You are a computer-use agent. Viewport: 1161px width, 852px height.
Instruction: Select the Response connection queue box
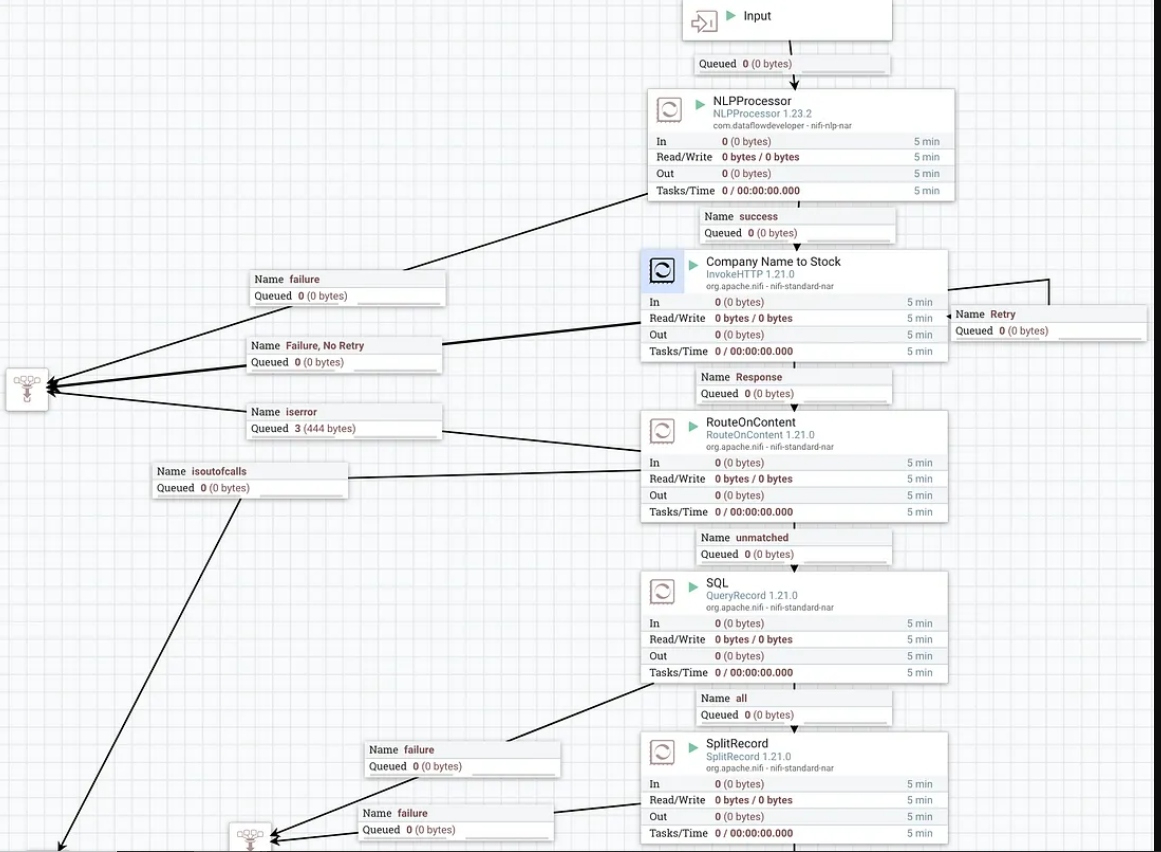tap(794, 386)
